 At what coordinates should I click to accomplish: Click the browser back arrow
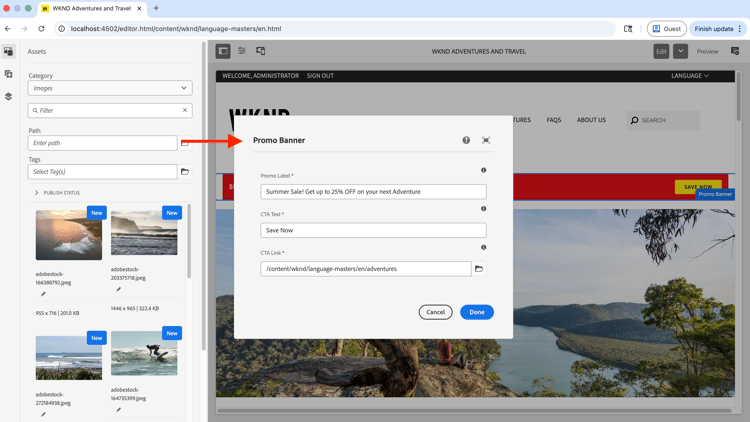(x=8, y=29)
